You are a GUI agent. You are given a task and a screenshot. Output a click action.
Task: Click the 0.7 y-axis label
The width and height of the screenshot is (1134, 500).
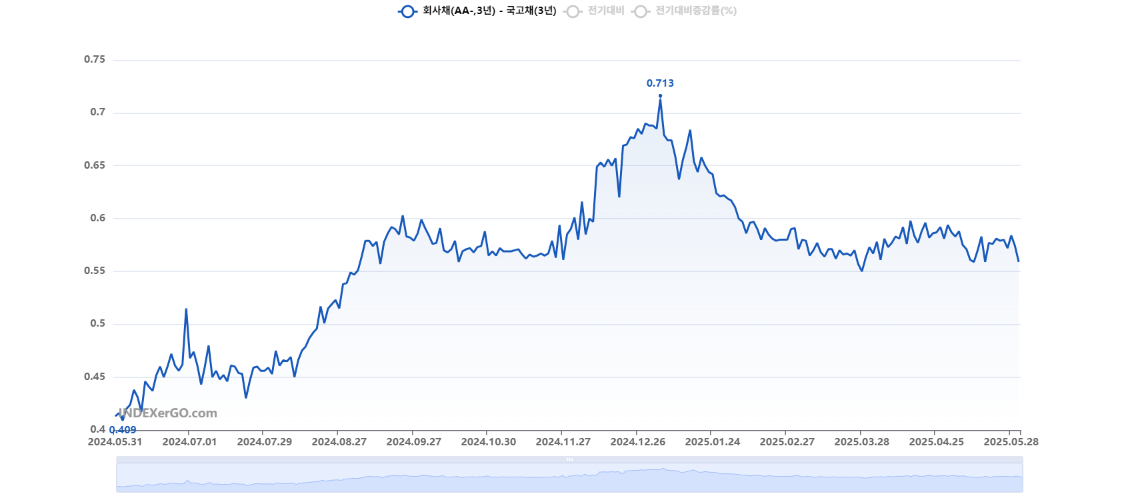tap(98, 113)
